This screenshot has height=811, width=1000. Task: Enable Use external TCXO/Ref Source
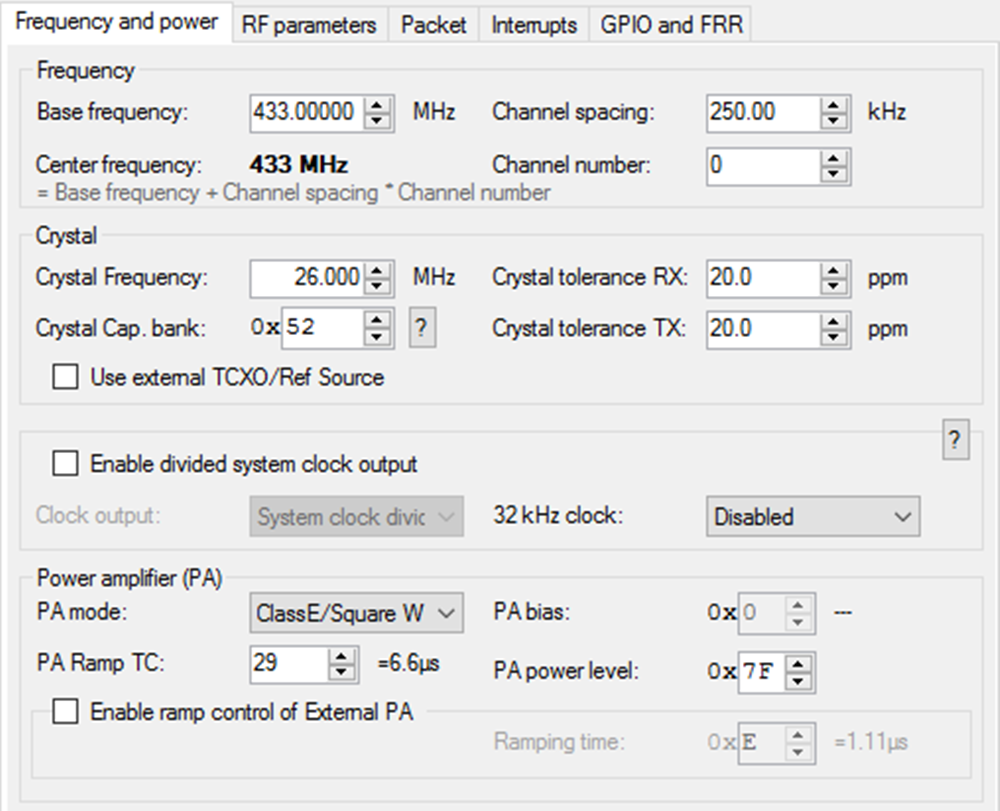[x=65, y=378]
